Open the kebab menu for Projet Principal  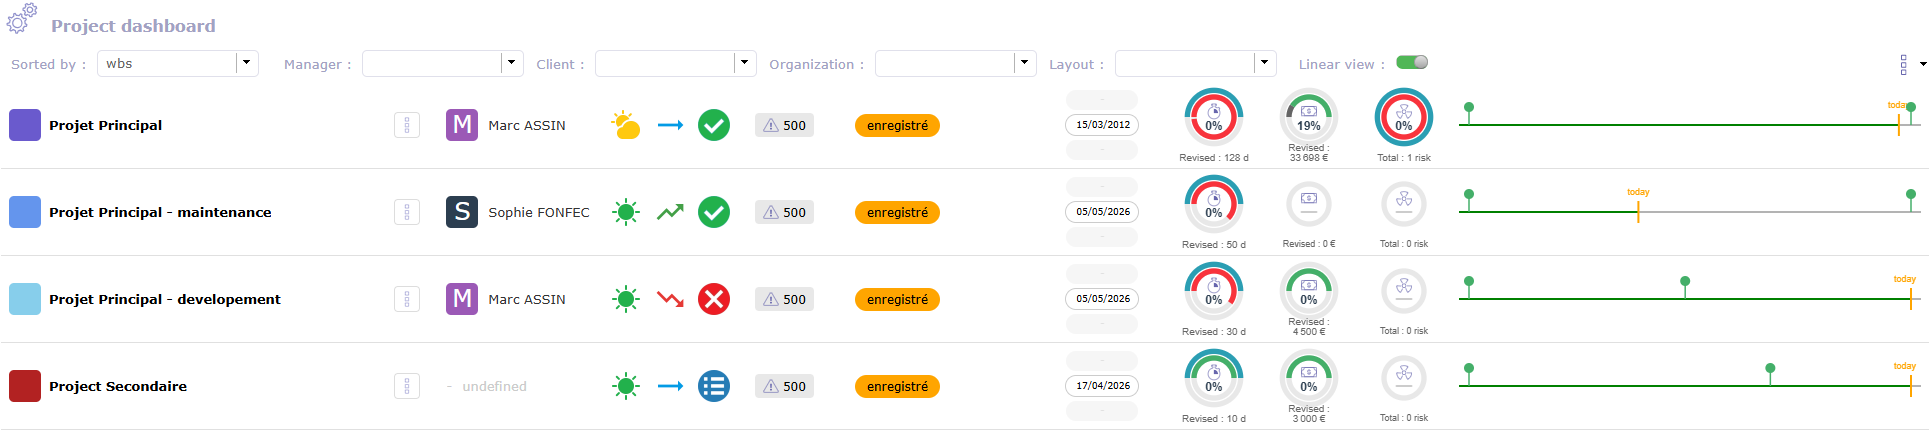[407, 125]
